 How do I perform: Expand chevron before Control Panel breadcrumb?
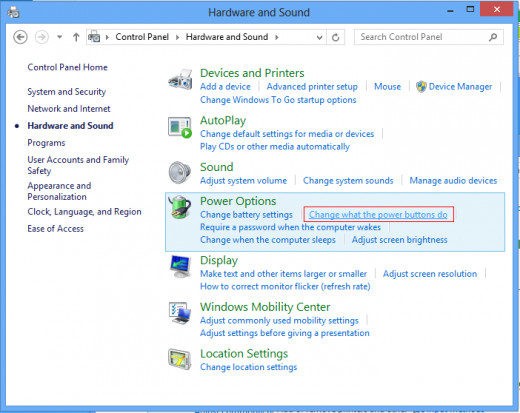(107, 37)
